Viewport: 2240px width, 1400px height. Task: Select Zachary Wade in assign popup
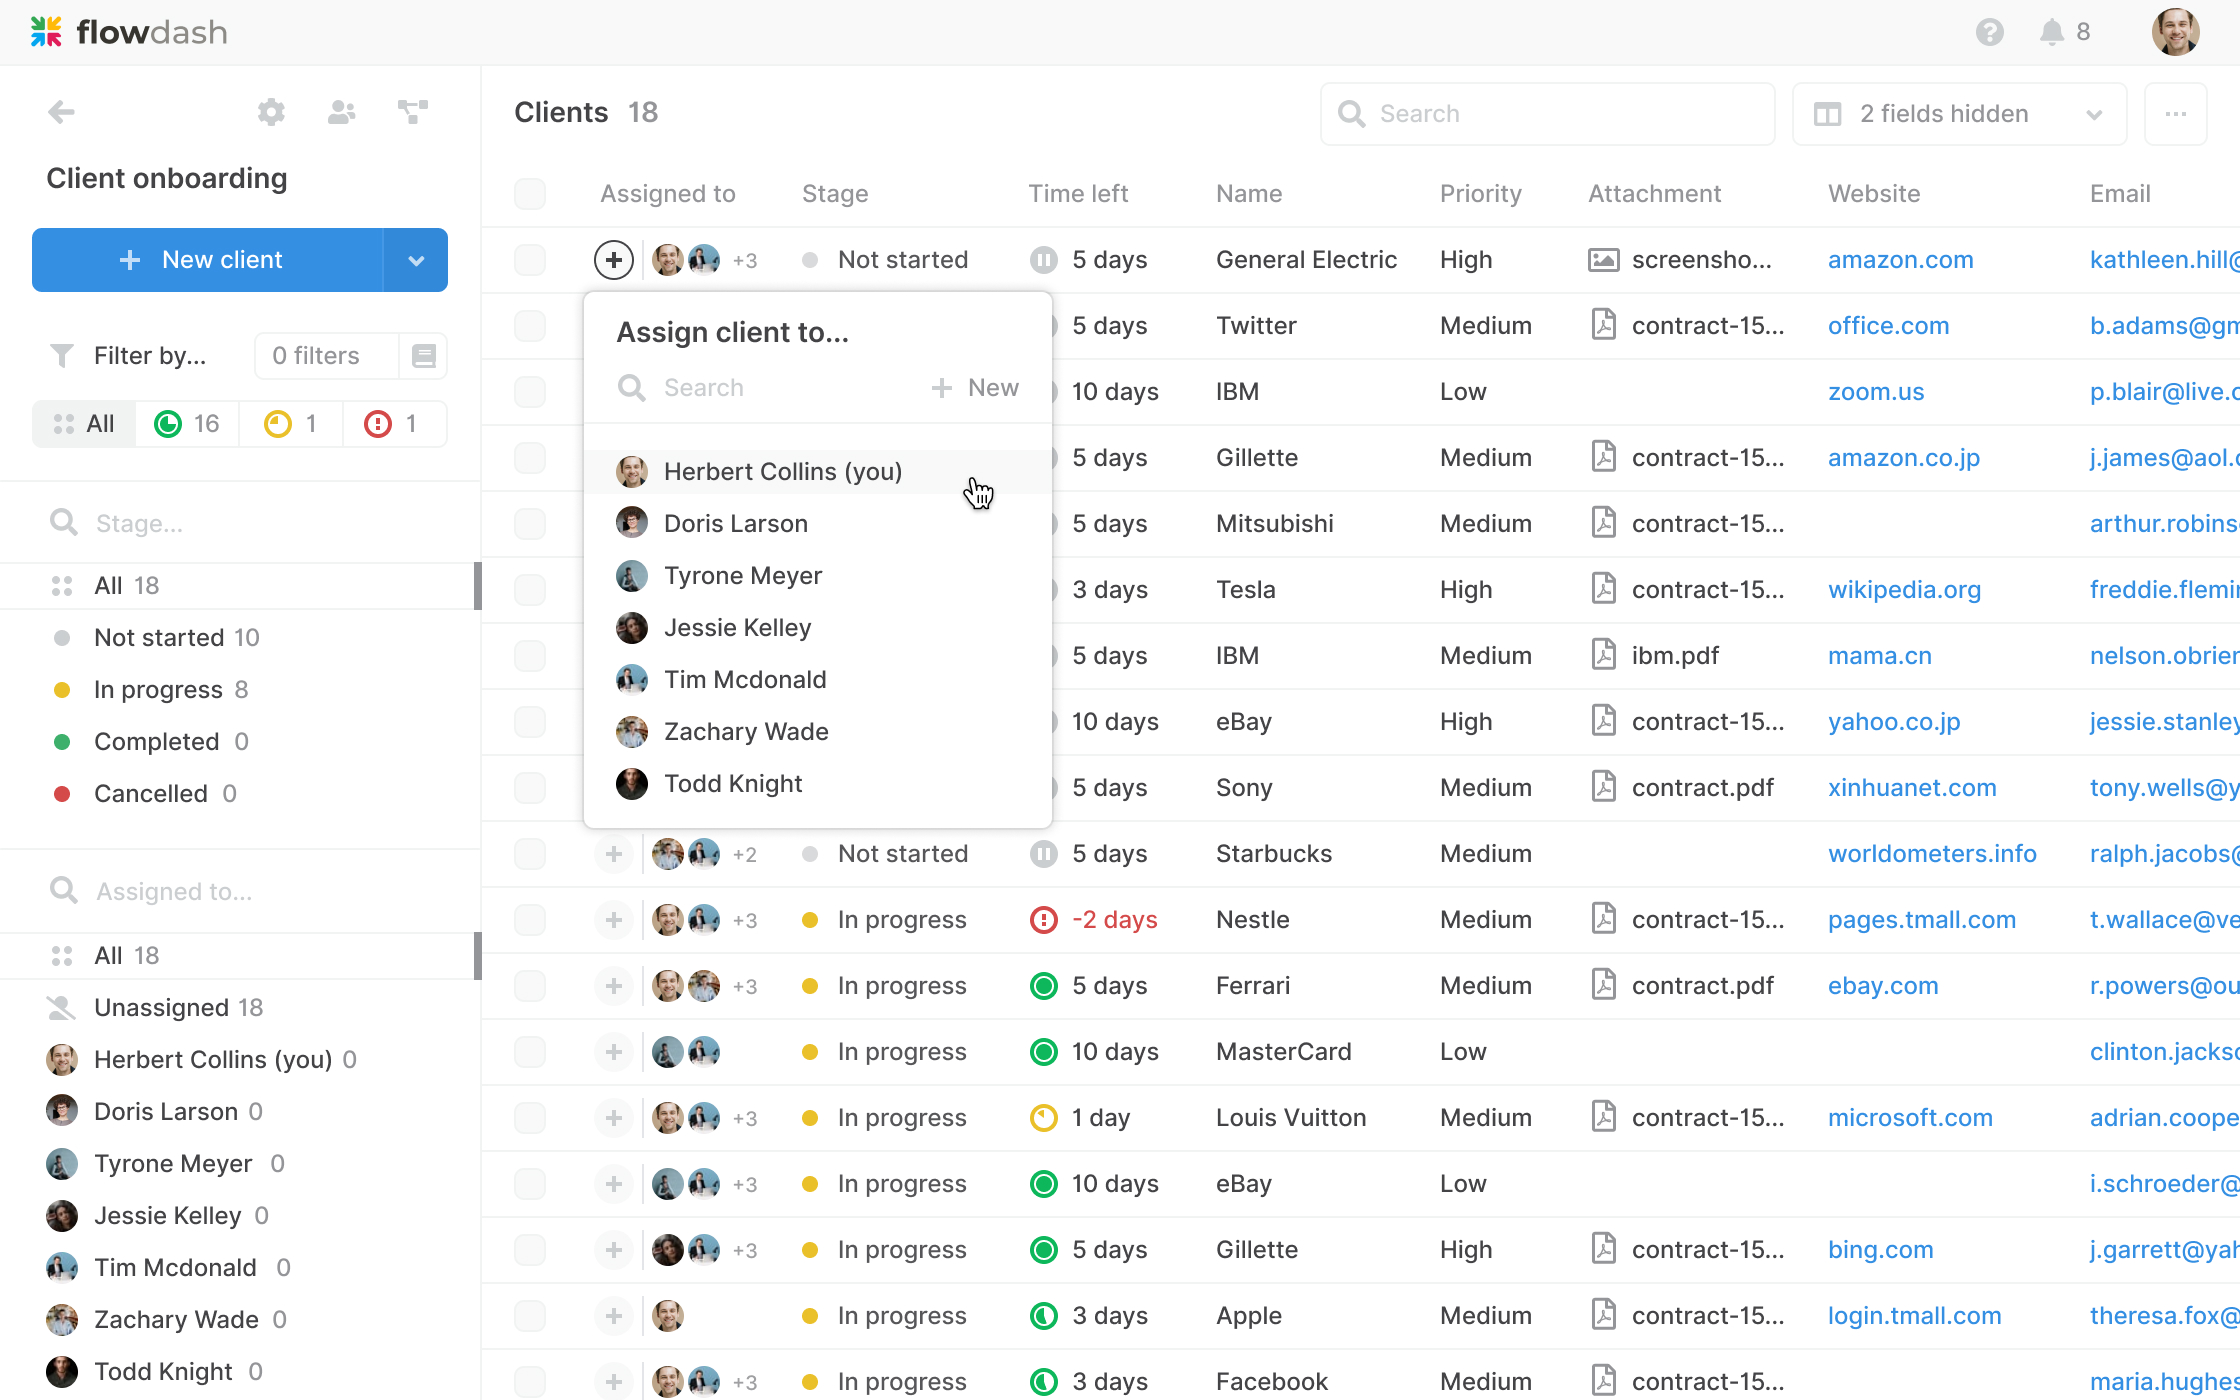click(745, 732)
